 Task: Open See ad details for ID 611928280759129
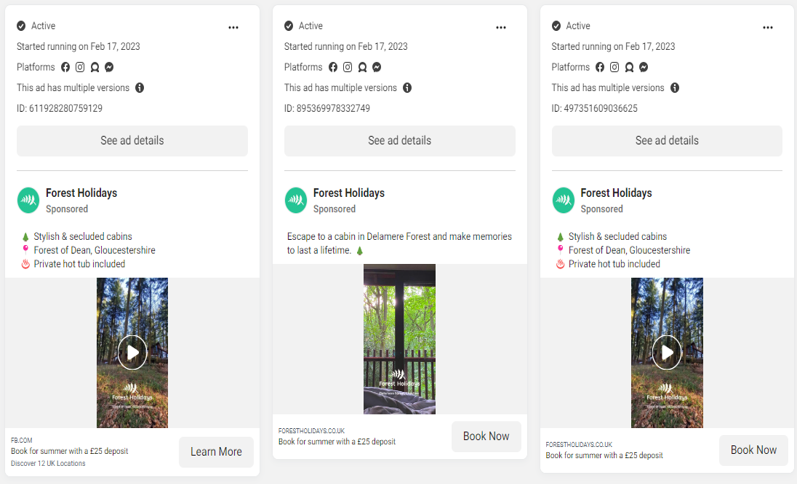[x=132, y=141]
